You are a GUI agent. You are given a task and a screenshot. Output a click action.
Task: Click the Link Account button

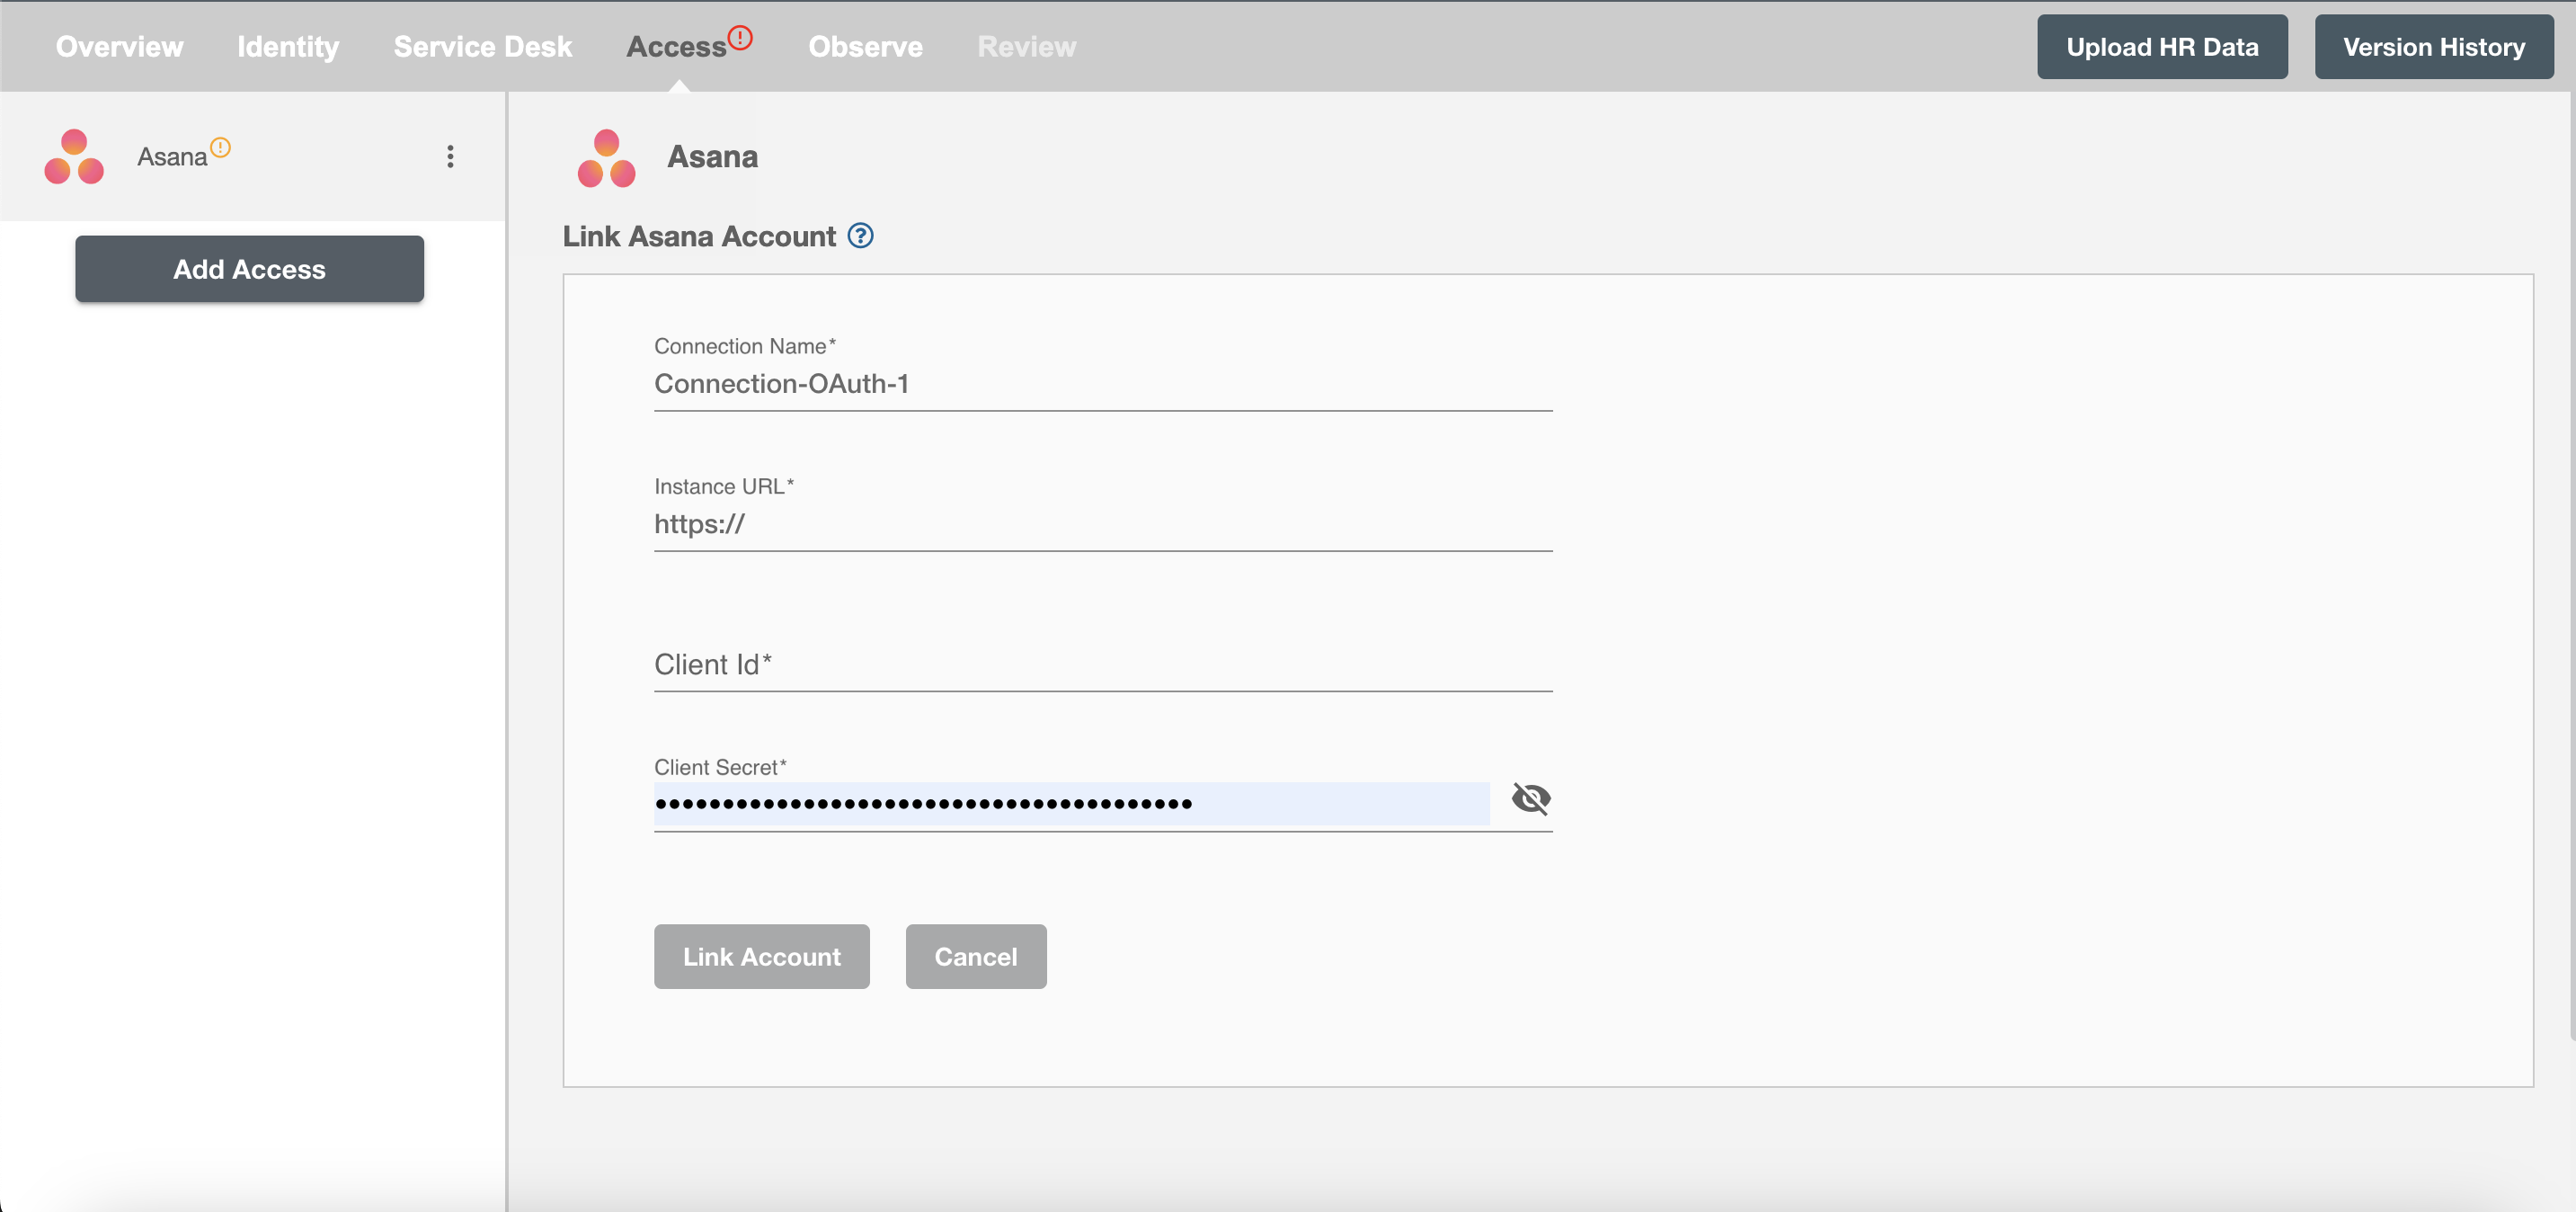(761, 957)
